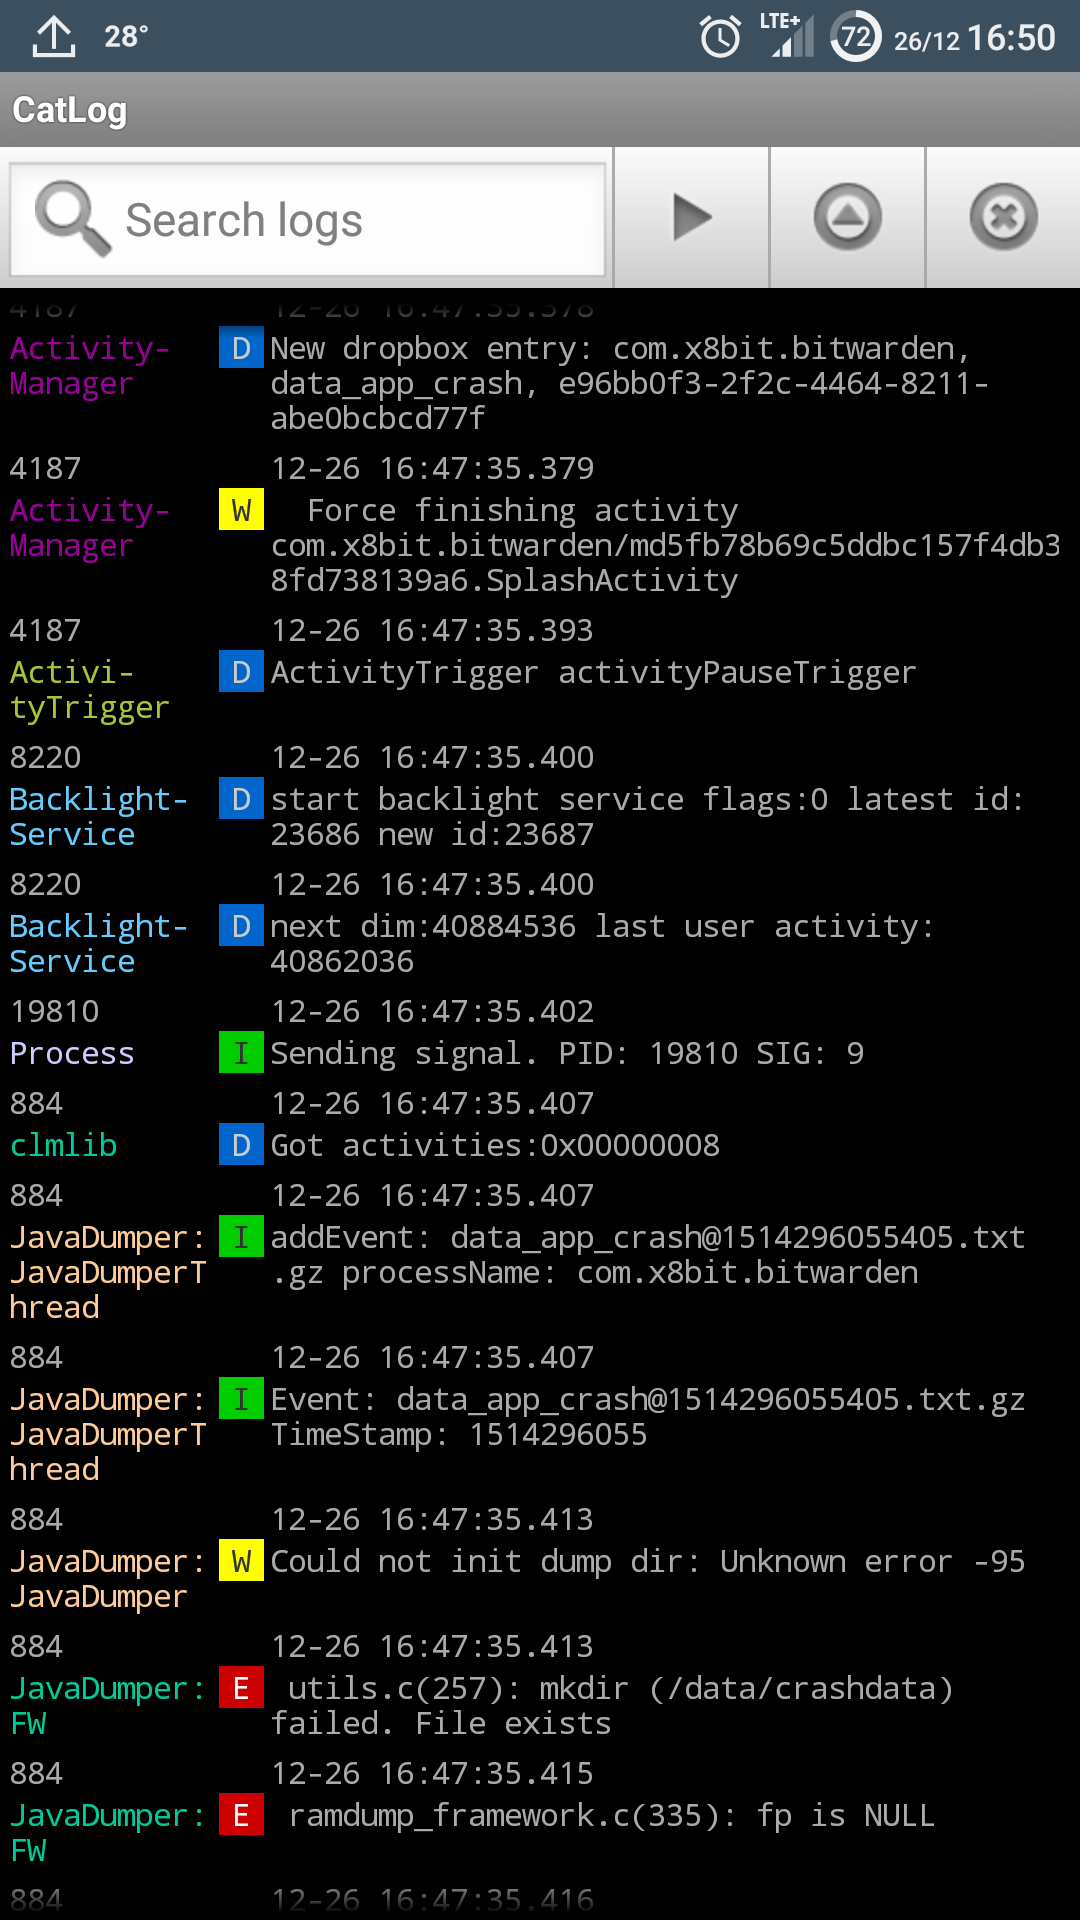Image resolution: width=1080 pixels, height=1920 pixels.
Task: Tap the X button to clear logs
Action: (1003, 217)
